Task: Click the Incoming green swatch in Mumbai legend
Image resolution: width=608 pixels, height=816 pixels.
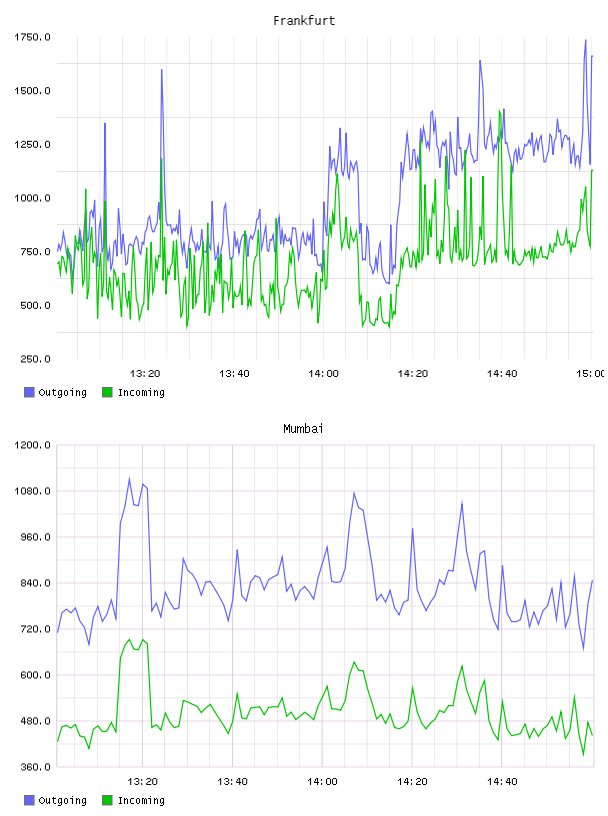Action: 107,800
